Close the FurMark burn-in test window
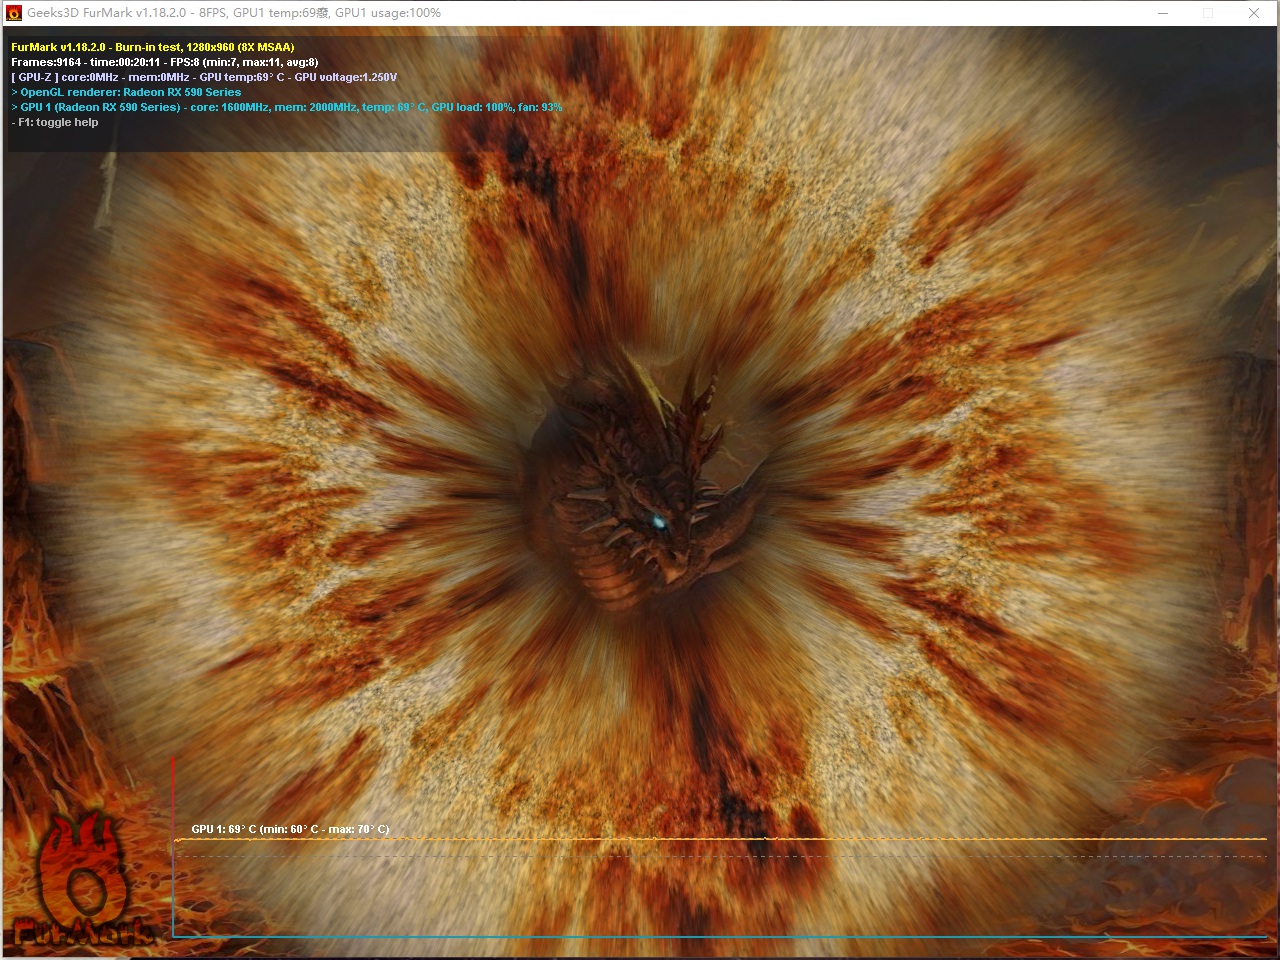Viewport: 1280px width, 960px height. pos(1254,13)
